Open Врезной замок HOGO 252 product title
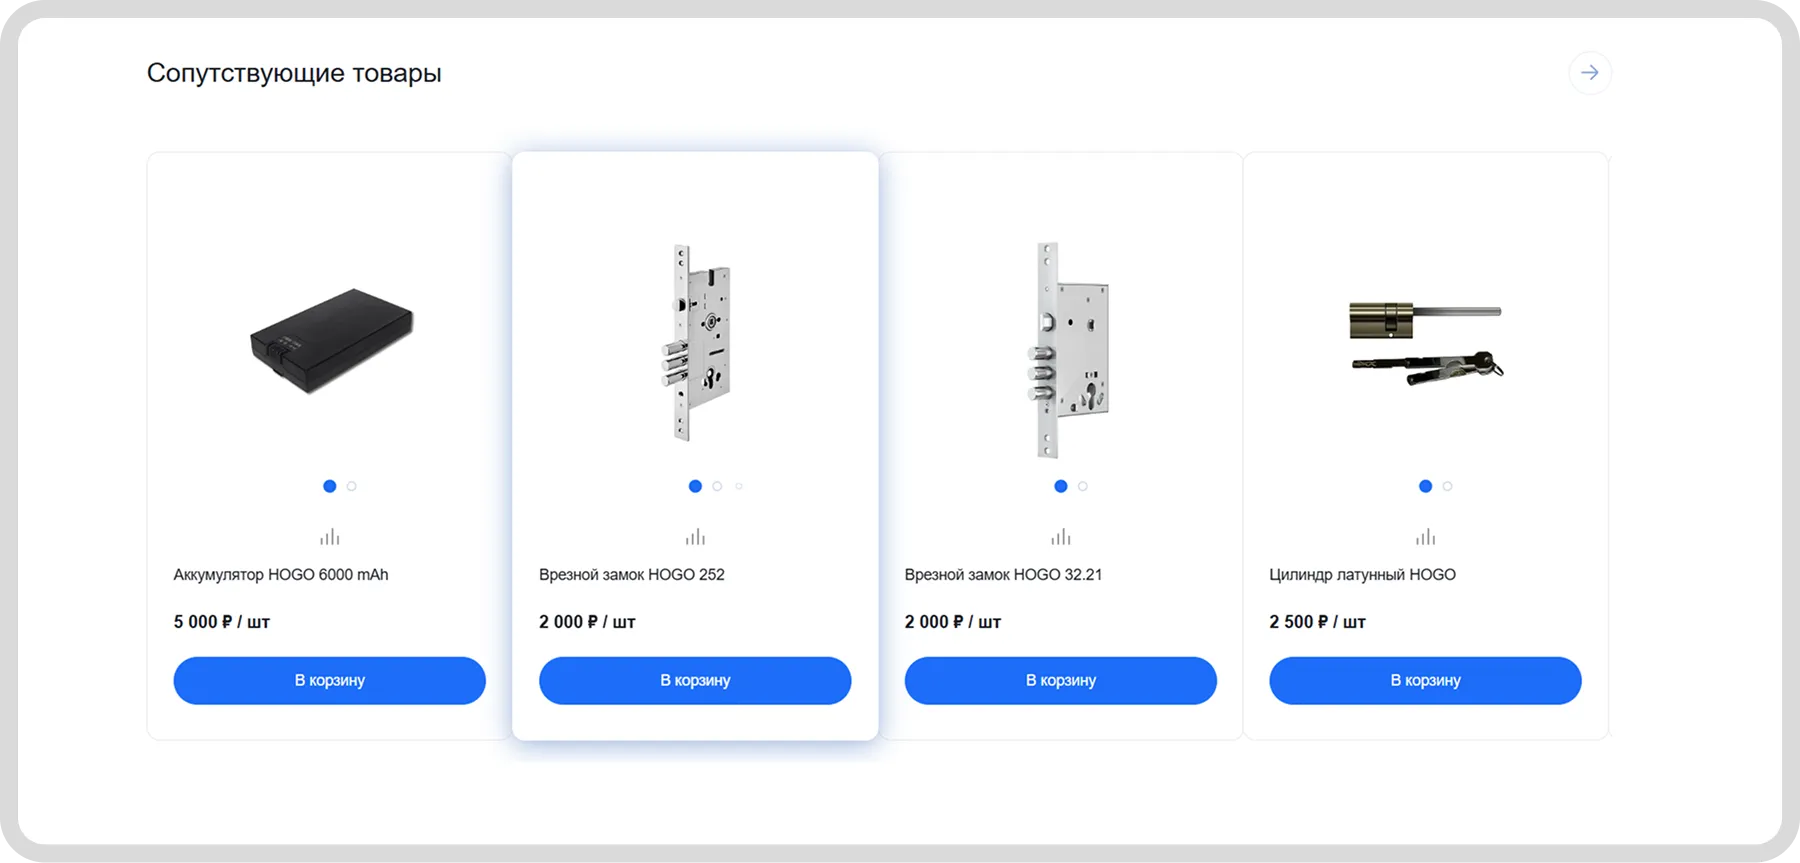Viewport: 1800px width, 863px height. pos(631,575)
